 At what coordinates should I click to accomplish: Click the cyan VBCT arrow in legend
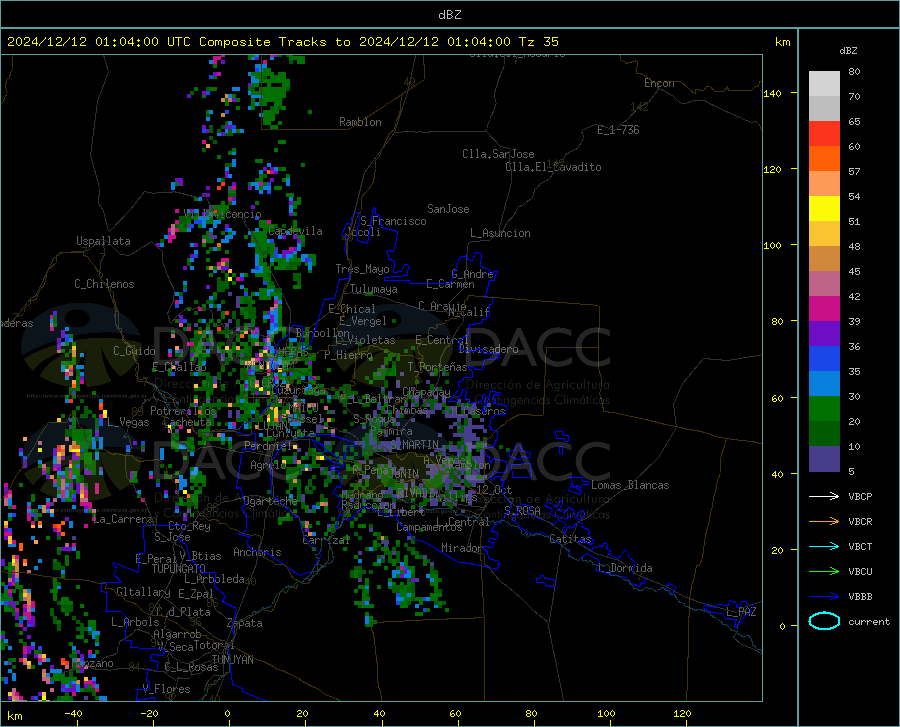coord(824,546)
